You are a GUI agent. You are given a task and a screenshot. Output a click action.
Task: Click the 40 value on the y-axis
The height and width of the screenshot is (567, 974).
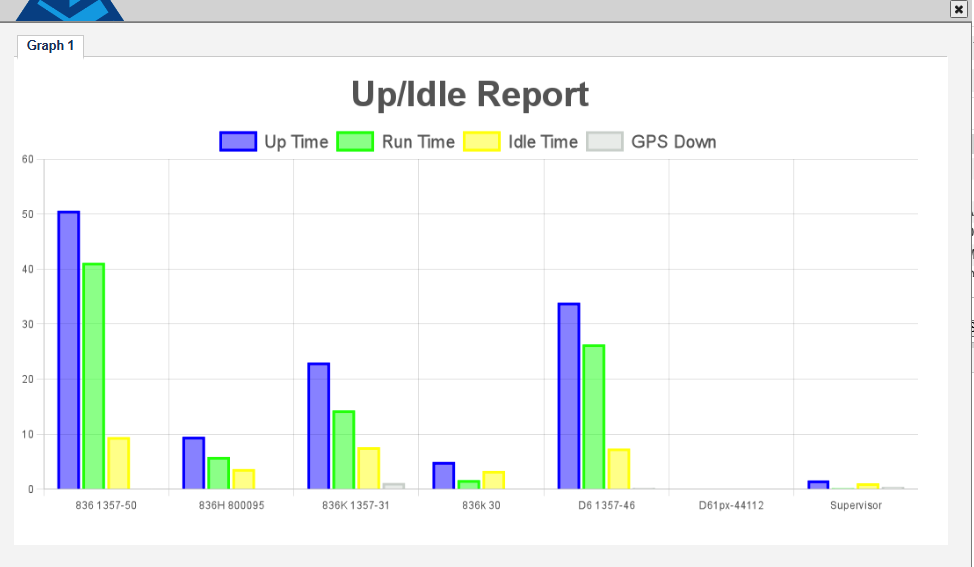(x=28, y=270)
